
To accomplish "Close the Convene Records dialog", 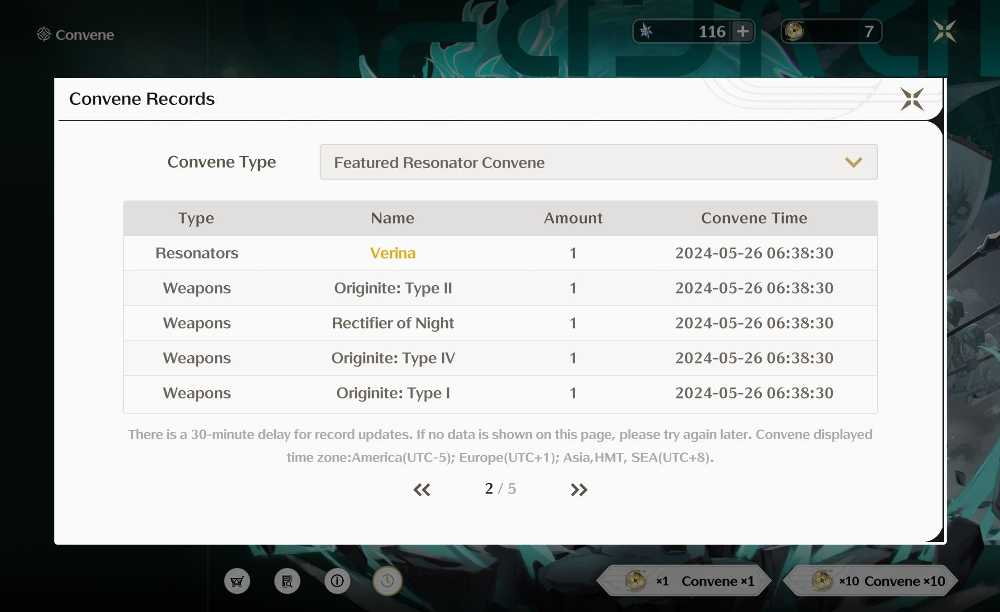I will click(x=912, y=99).
